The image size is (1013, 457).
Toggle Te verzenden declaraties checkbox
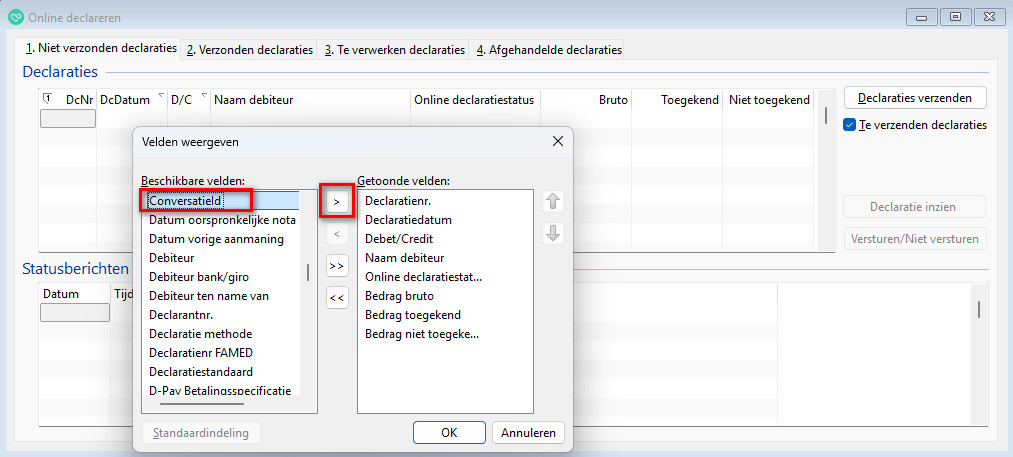850,125
